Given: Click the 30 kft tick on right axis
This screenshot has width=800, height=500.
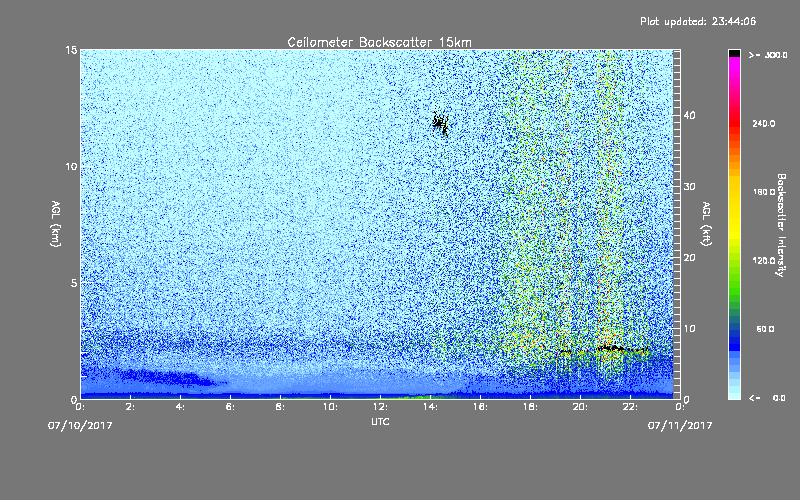Looking at the screenshot, I should click(689, 186).
